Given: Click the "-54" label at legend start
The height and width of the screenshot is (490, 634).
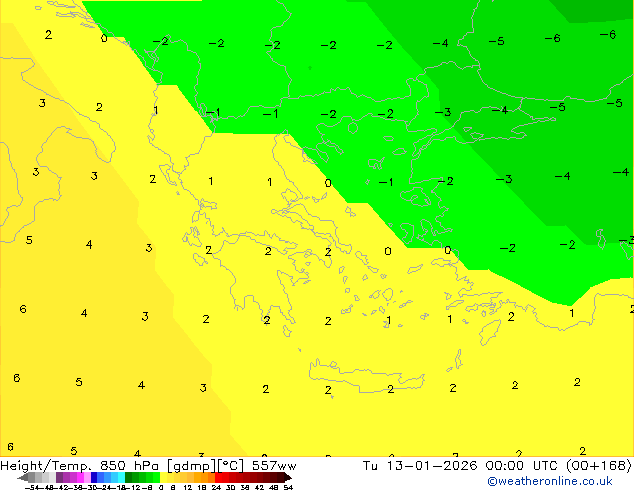Looking at the screenshot, I should point(32,487).
